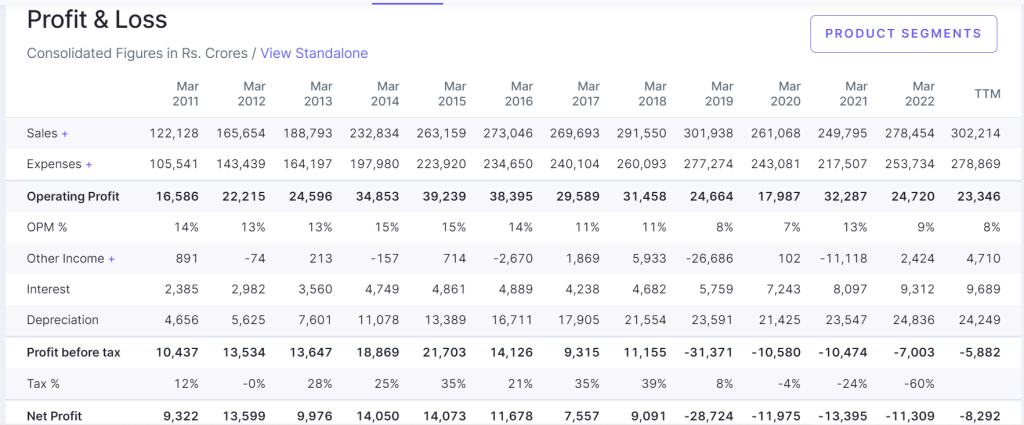Click the Operating Profit row label
Viewport: 1024px width, 425px height.
pyautogui.click(x=73, y=197)
